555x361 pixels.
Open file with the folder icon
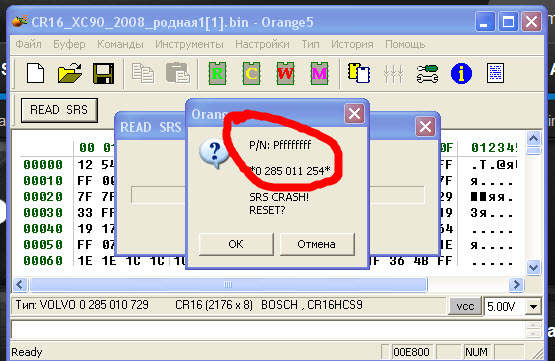click(x=69, y=73)
